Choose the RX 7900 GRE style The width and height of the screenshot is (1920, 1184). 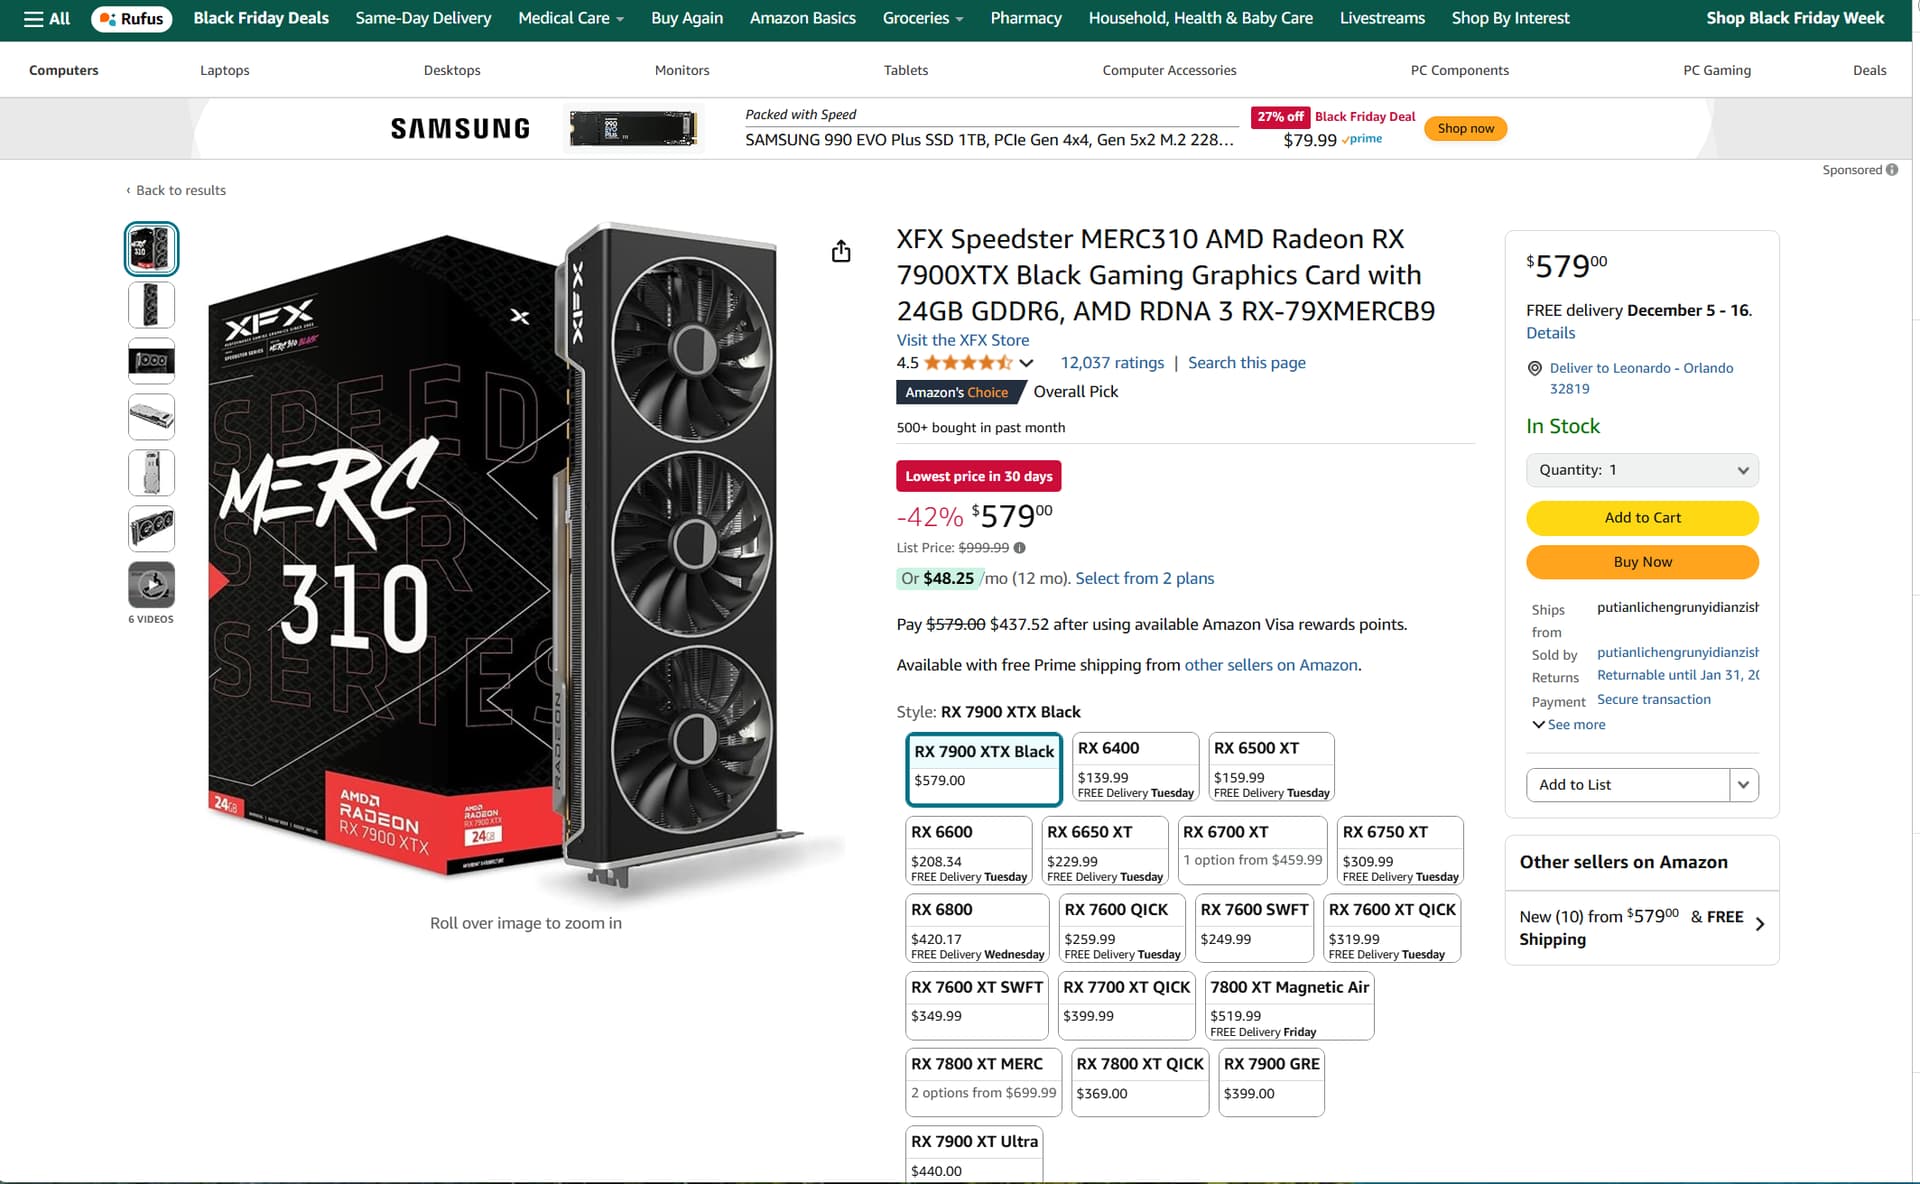point(1271,1082)
